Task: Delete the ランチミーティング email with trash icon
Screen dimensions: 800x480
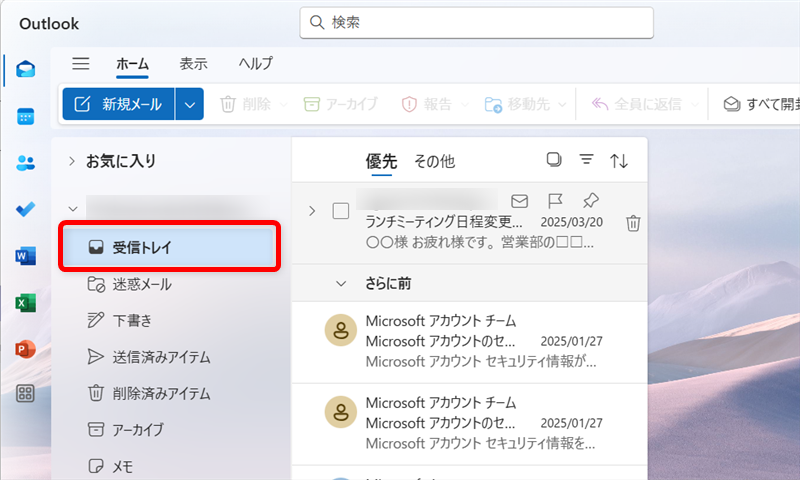Action: (x=633, y=223)
